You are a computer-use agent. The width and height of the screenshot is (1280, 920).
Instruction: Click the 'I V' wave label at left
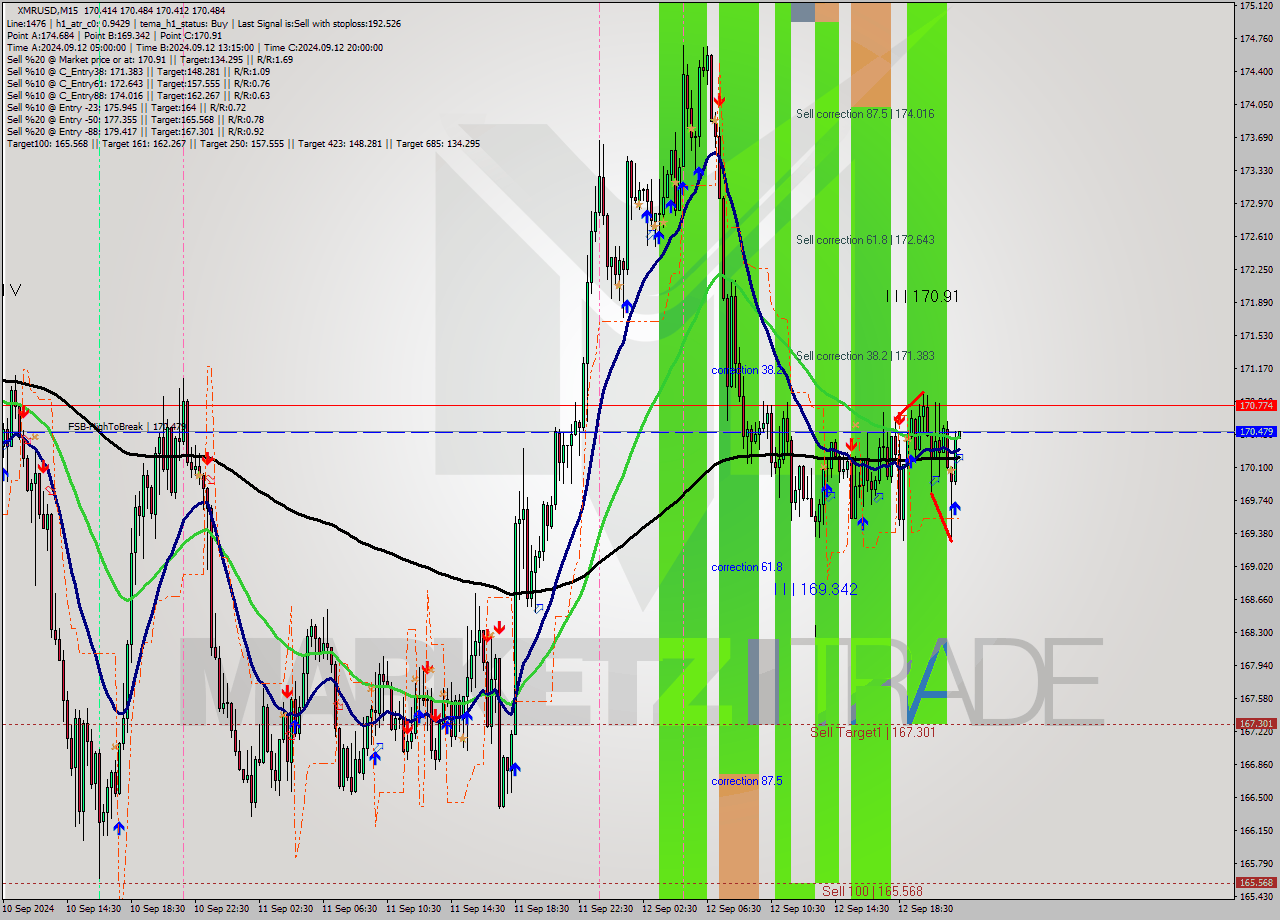click(12, 290)
